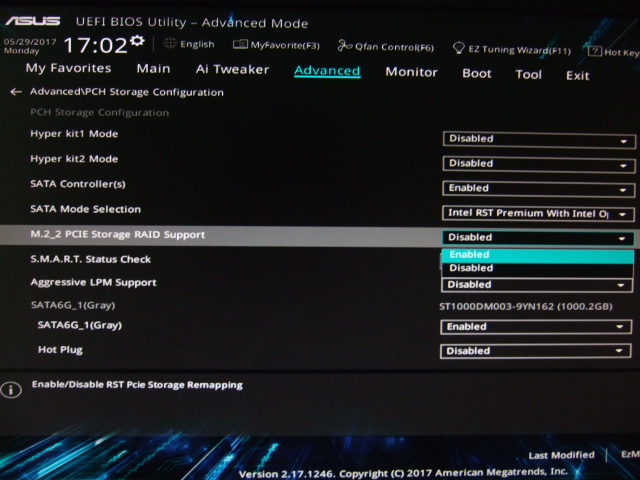
Task: Go to the Tool tab
Action: pyautogui.click(x=528, y=75)
